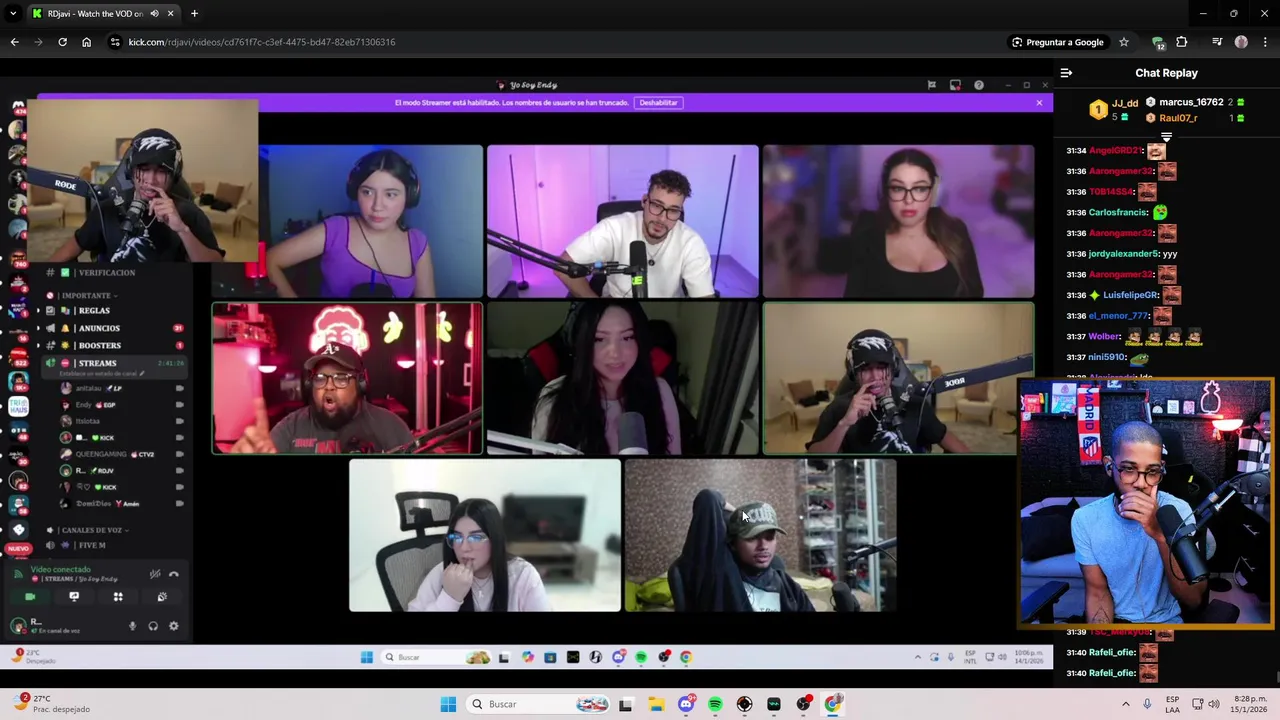Toggle the Discord camera button
Viewport: 1280px width, 720px height.
[30, 597]
